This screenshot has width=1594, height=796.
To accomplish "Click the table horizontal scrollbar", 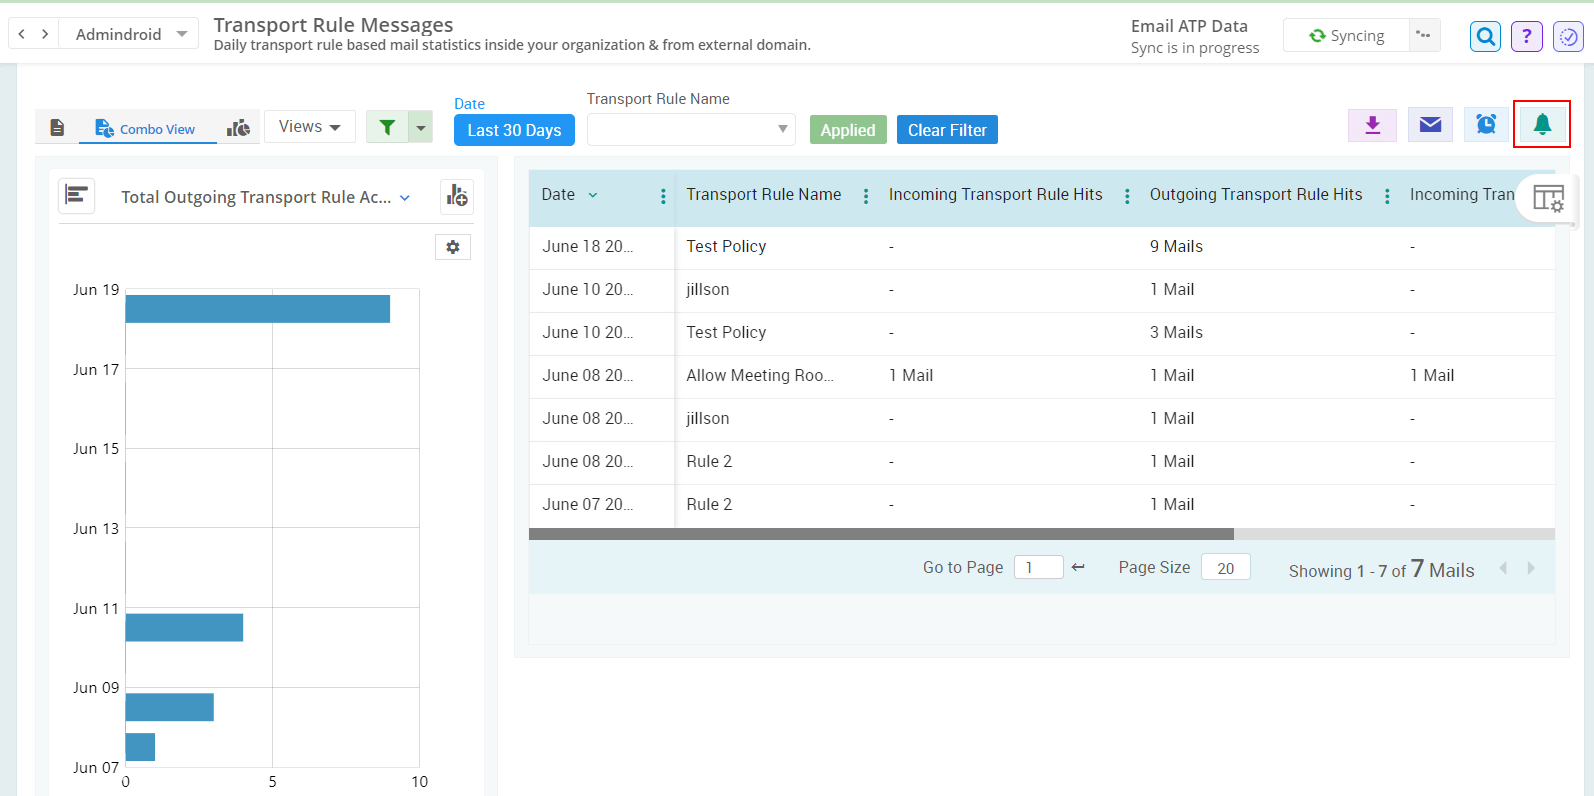I will tap(880, 534).
